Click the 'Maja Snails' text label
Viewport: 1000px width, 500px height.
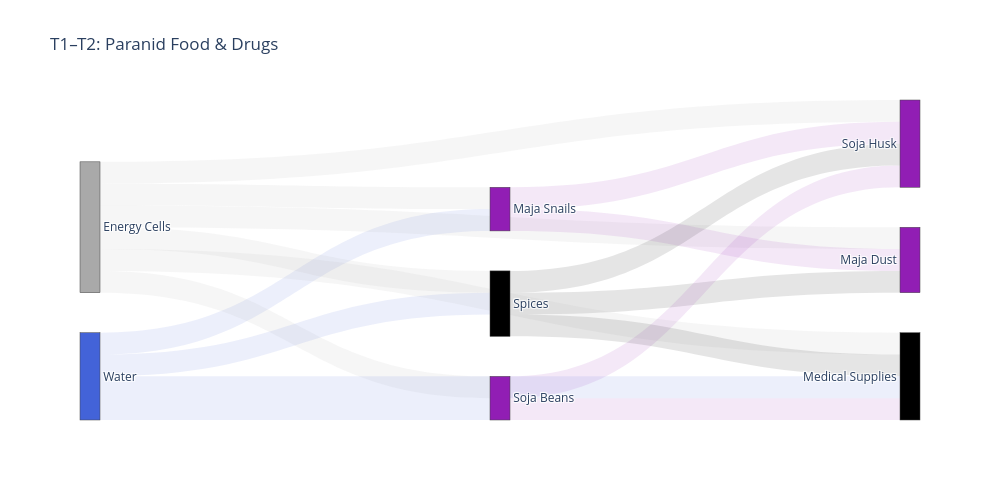544,209
